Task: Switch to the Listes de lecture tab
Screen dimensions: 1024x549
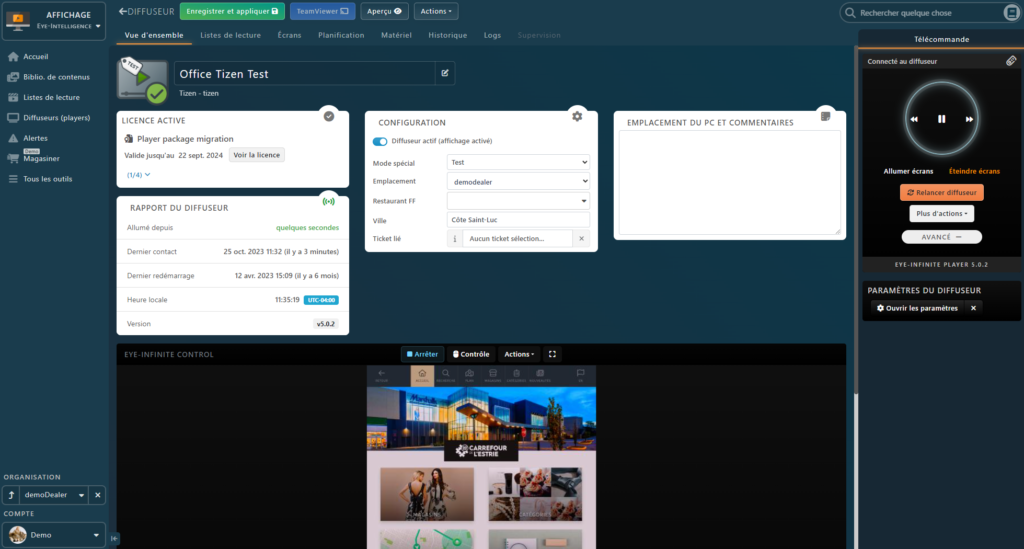Action: pyautogui.click(x=231, y=35)
